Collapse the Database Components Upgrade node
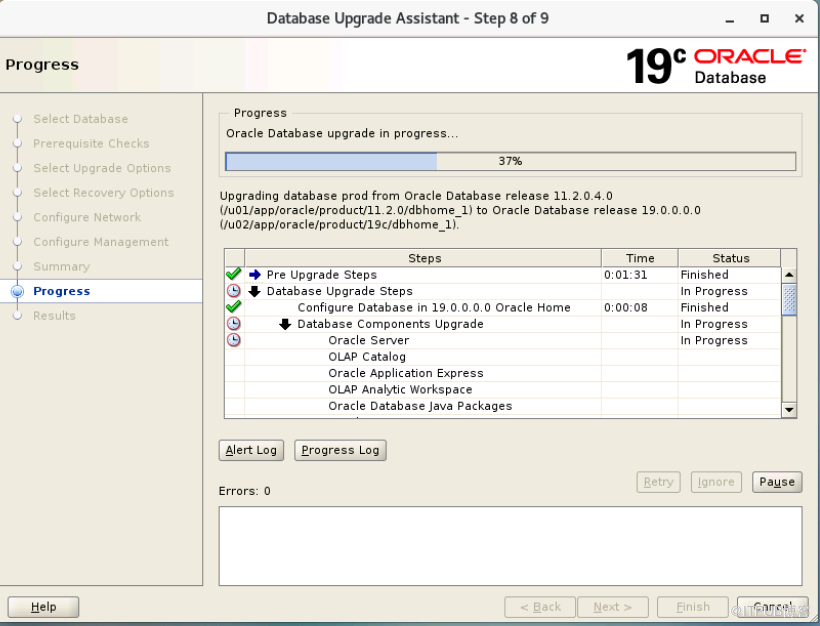Image resolution: width=820 pixels, height=626 pixels. pos(285,324)
